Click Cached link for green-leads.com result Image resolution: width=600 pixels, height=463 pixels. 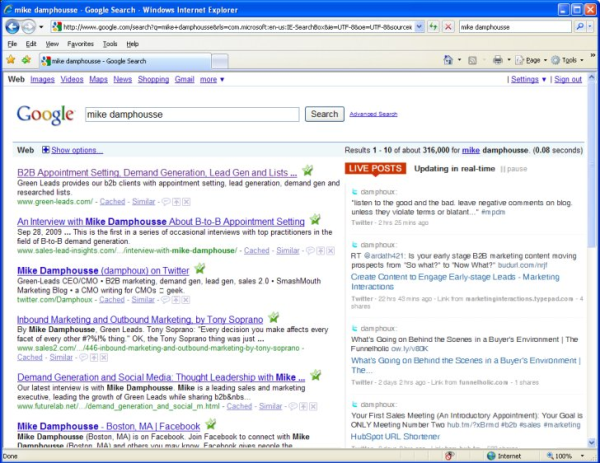112,201
